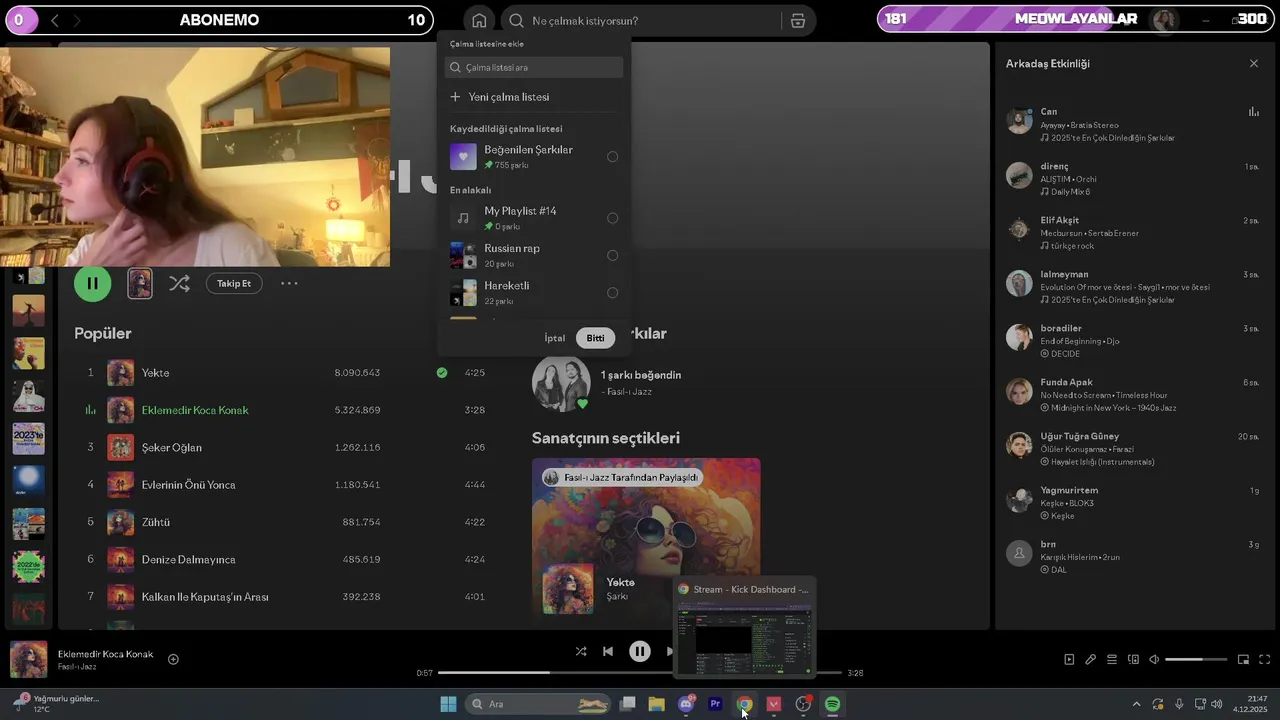
Task: Search in Çalma listesi ara field
Action: (534, 67)
